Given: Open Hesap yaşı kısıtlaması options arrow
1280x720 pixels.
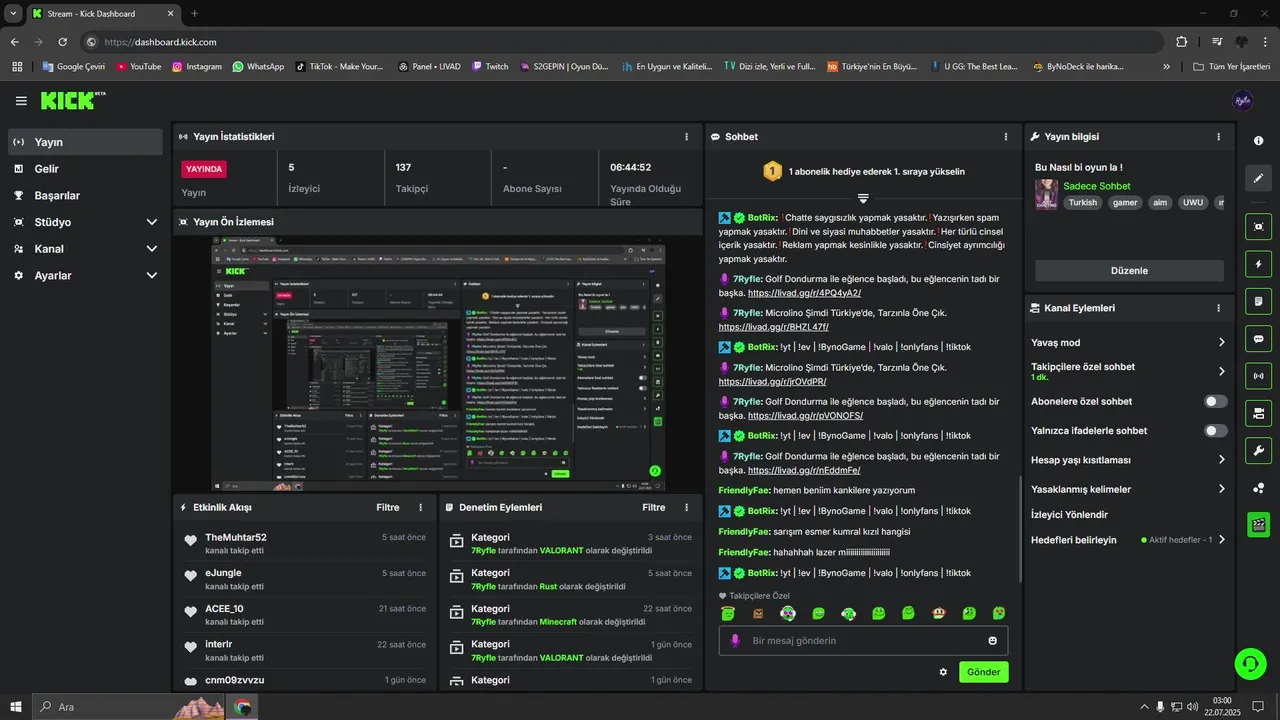Looking at the screenshot, I should [1221, 460].
